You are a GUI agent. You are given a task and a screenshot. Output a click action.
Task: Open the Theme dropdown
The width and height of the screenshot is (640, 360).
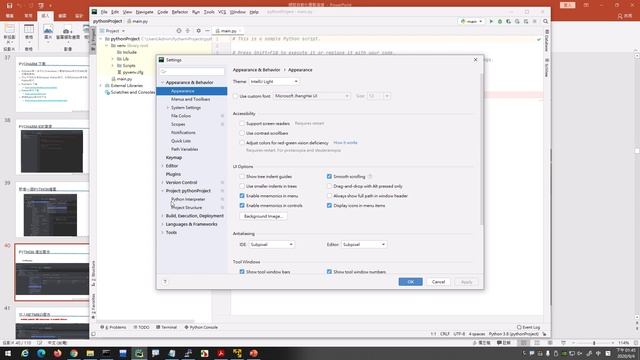click(x=274, y=82)
